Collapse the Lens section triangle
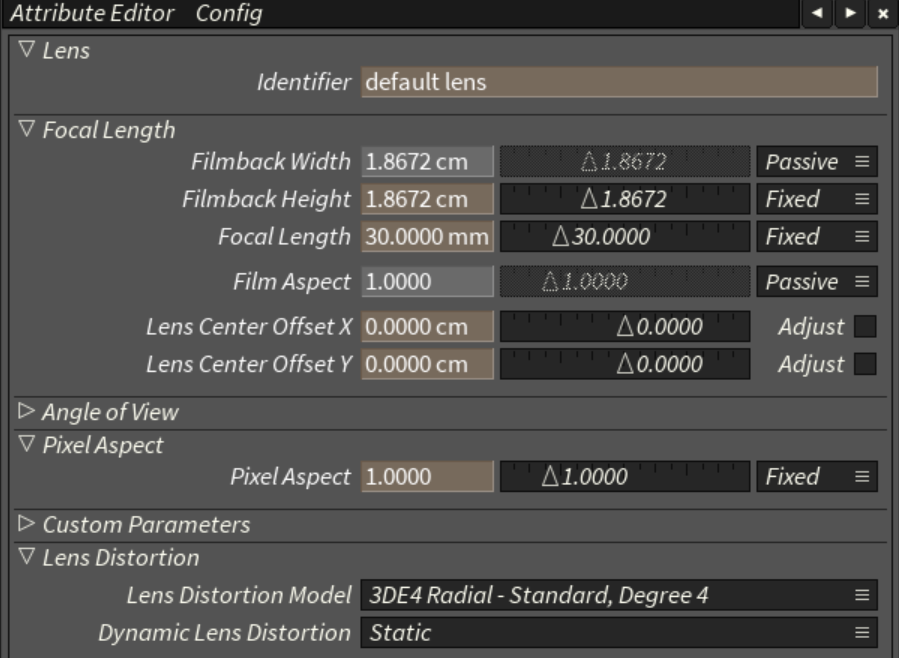Image resolution: width=899 pixels, height=658 pixels. 27,51
